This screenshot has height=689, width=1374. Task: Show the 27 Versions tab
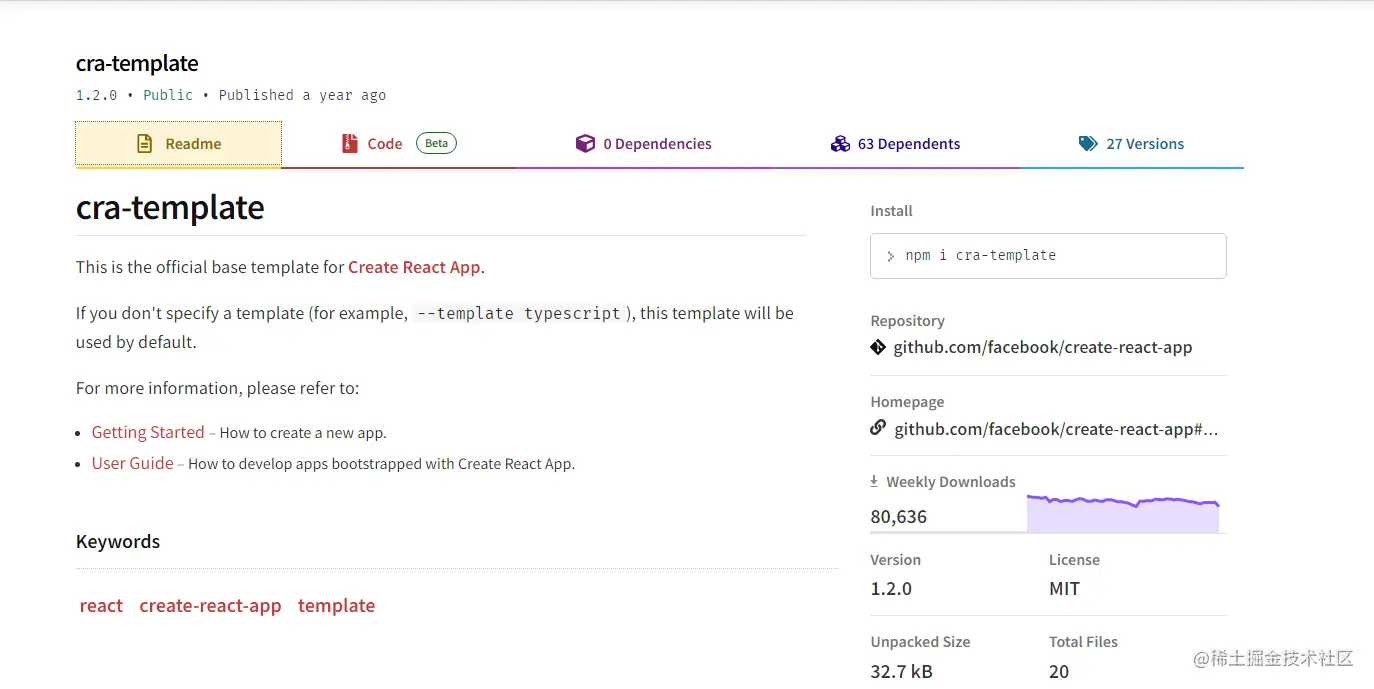[x=1131, y=144]
